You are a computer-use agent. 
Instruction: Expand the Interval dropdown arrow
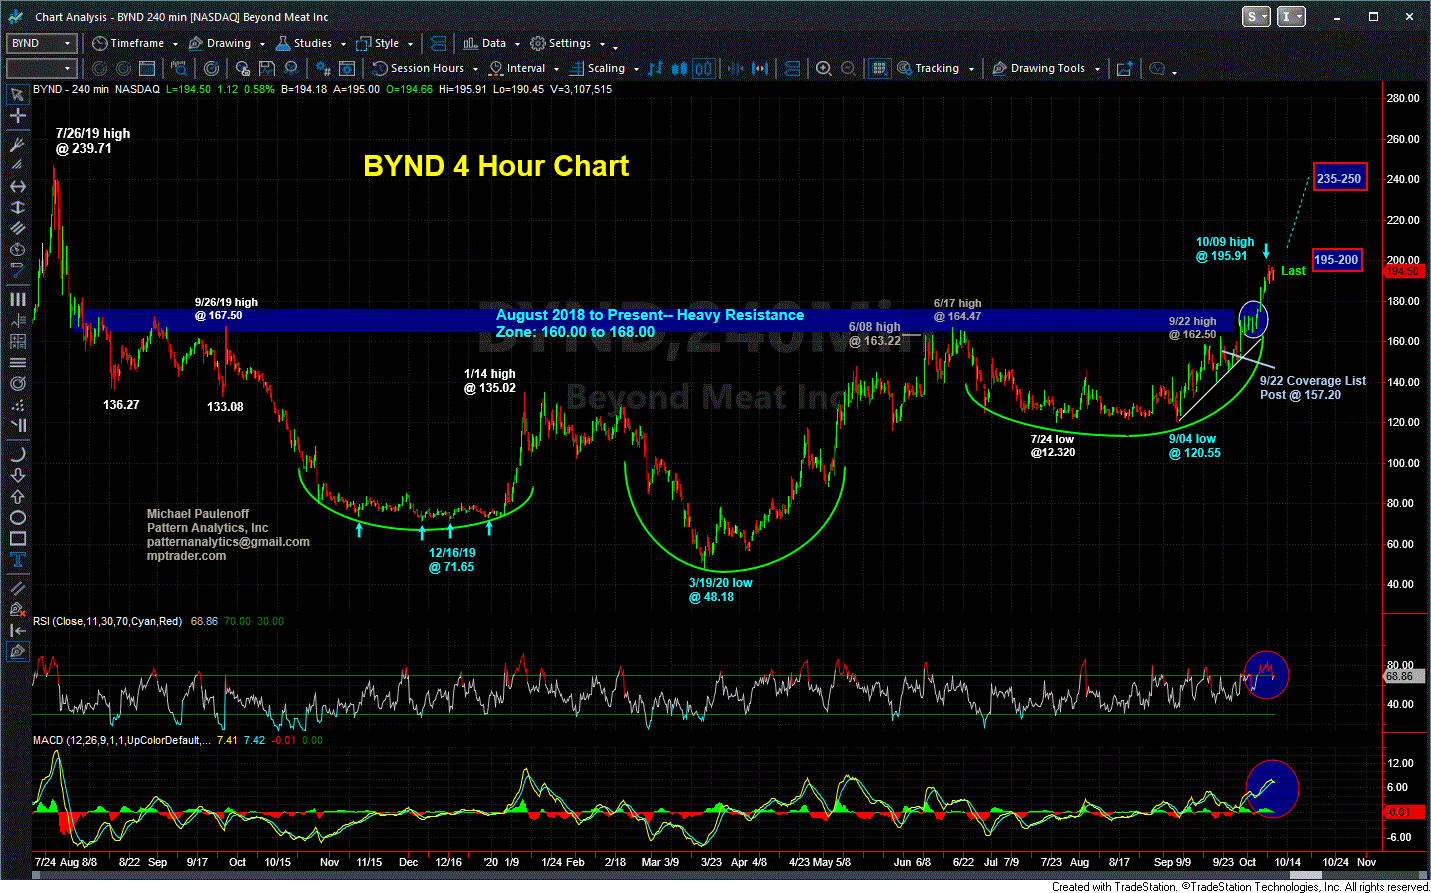pos(556,69)
